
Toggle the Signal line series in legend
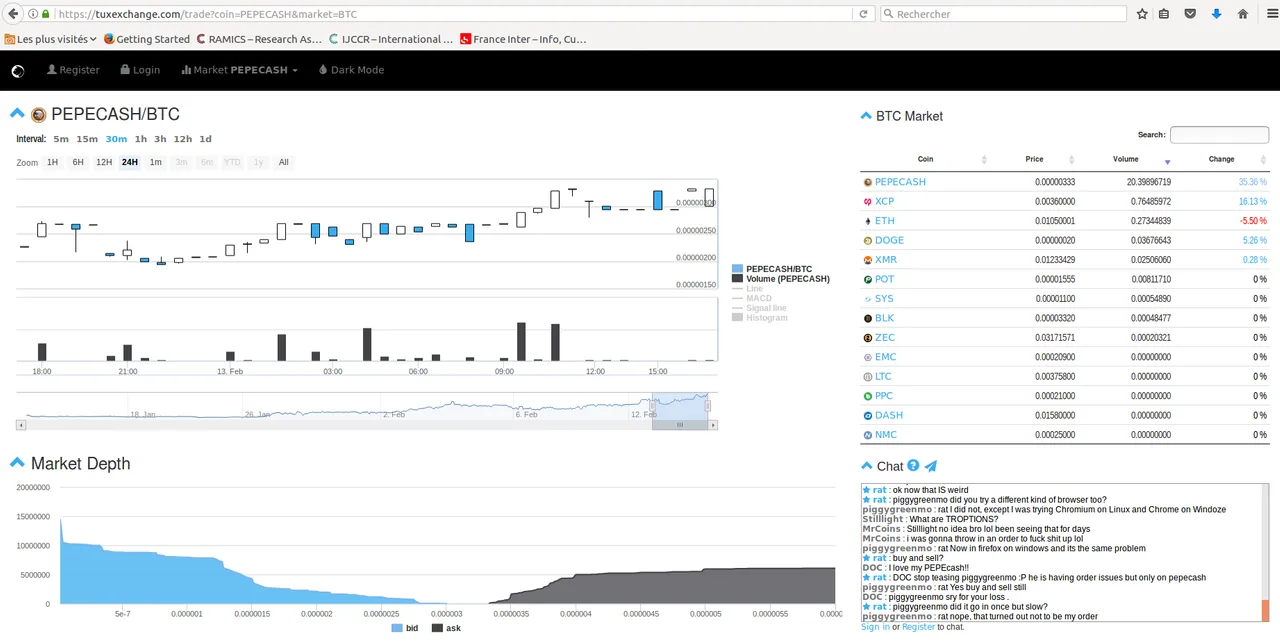[759, 308]
